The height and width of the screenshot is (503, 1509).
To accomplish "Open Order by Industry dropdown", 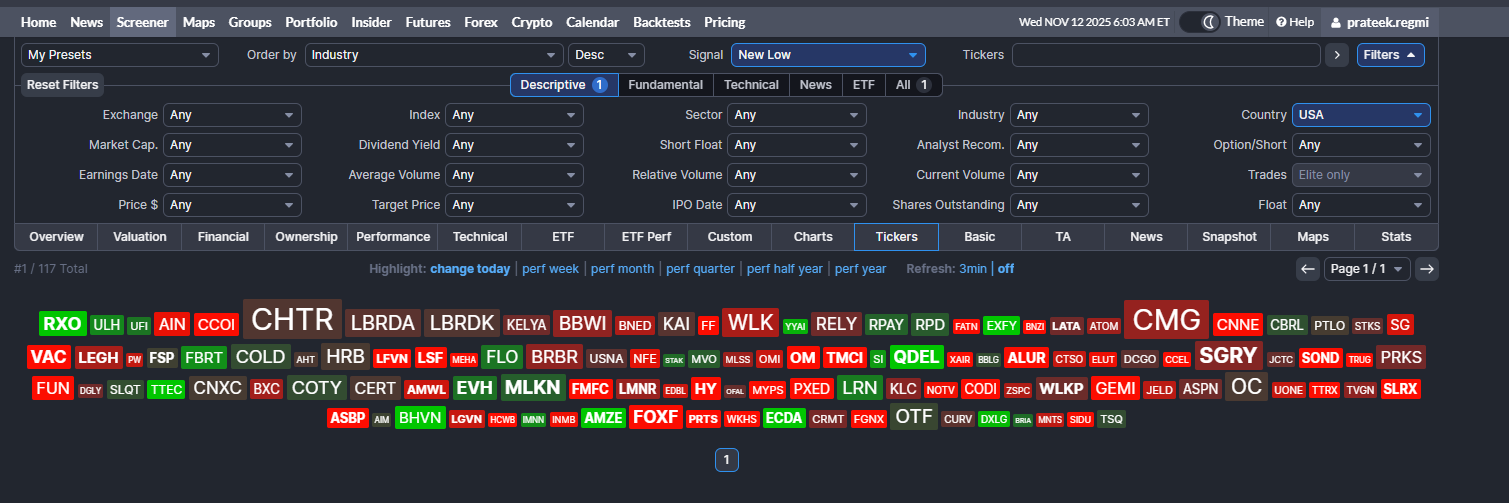I will 434,55.
